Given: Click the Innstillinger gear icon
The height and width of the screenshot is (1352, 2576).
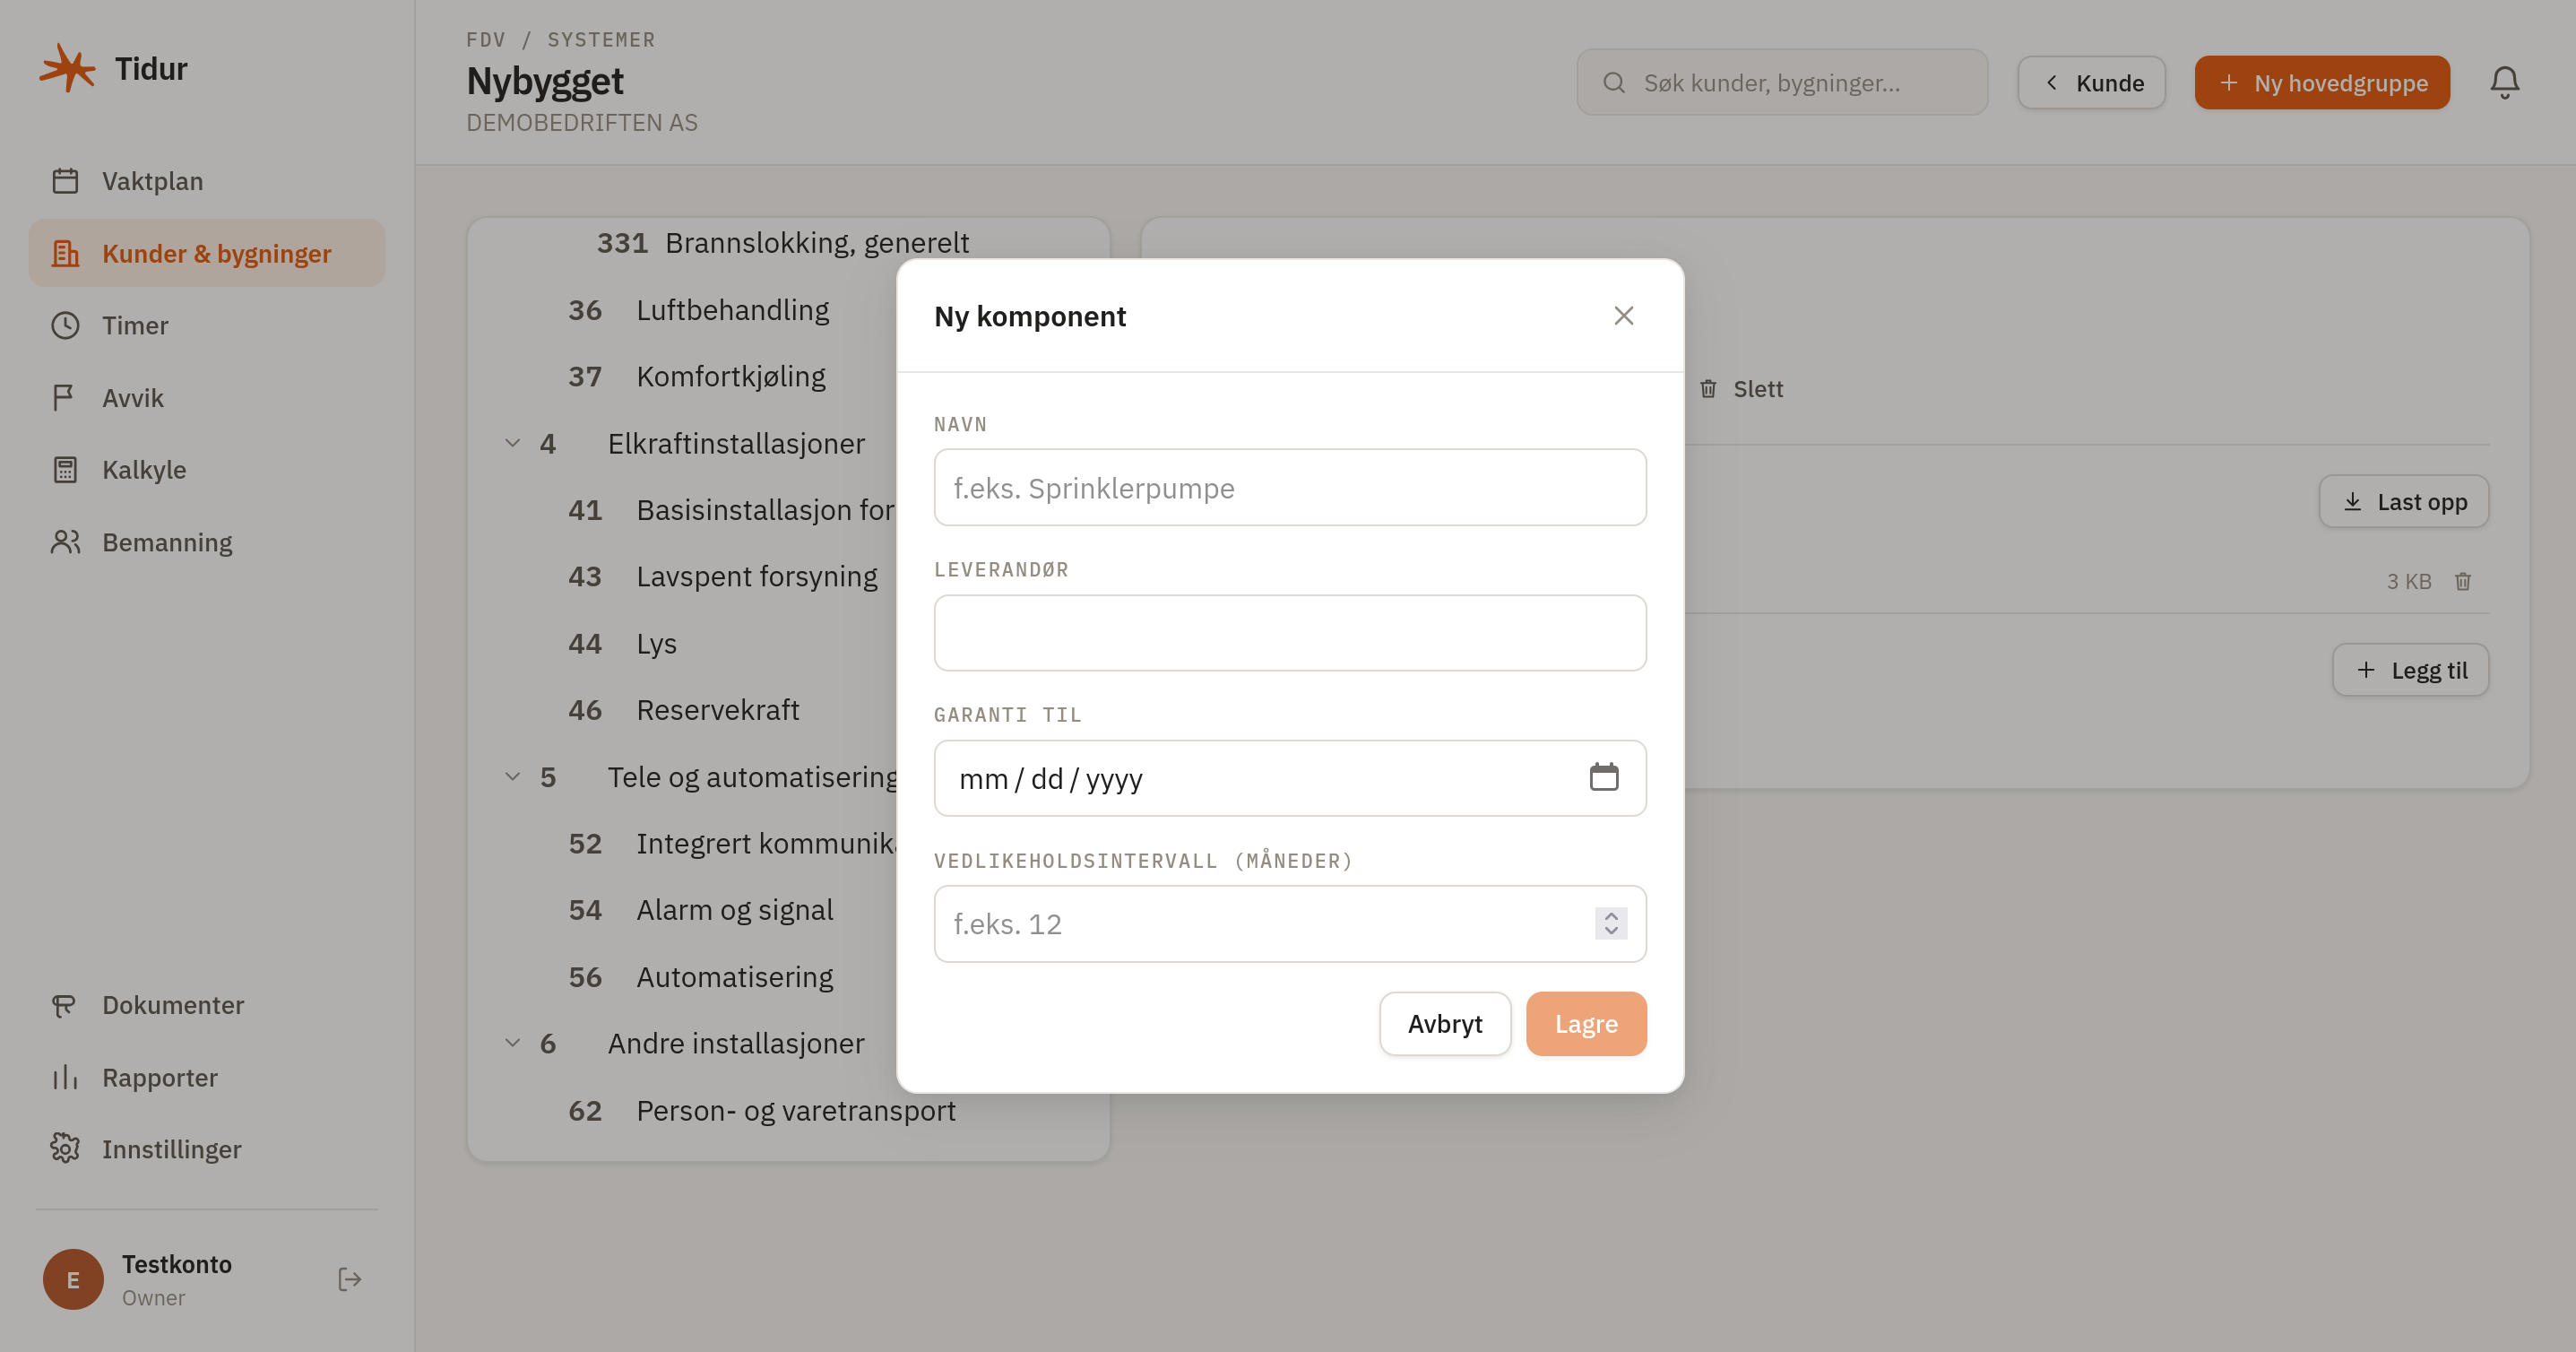Looking at the screenshot, I should pyautogui.click(x=65, y=1149).
